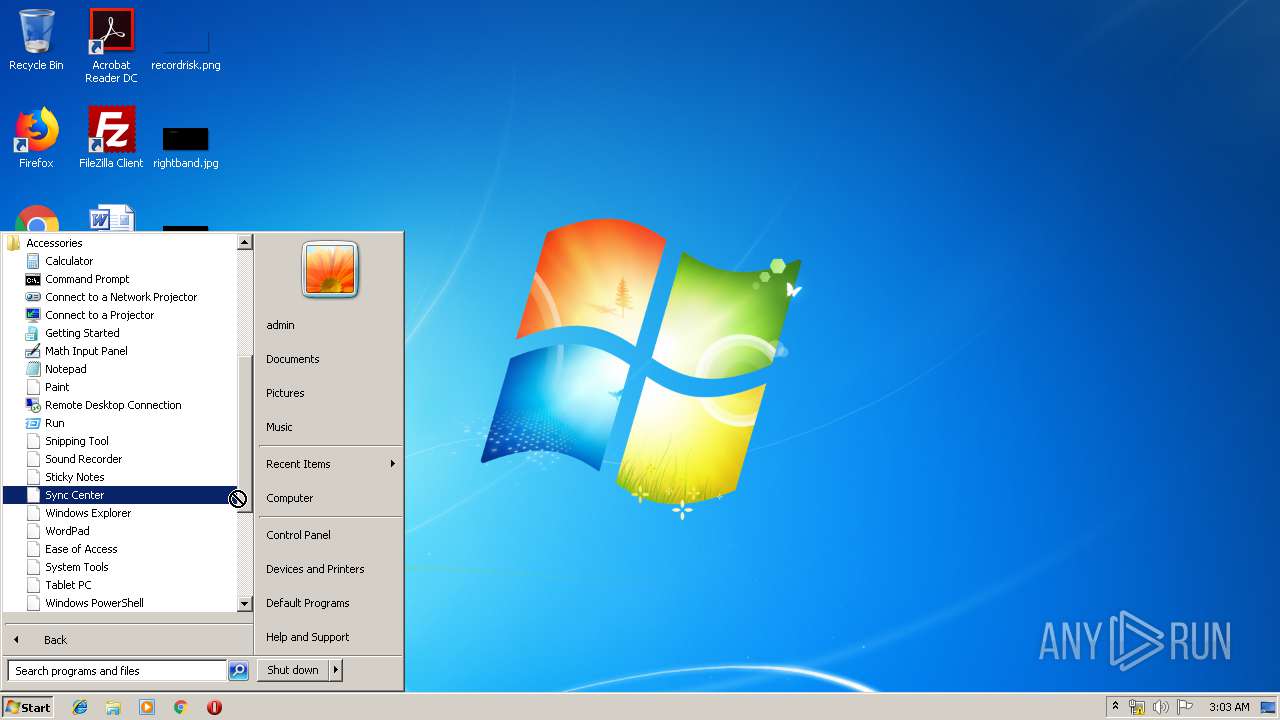Click the programs list scroll-down arrow
The image size is (1280, 720).
pyautogui.click(x=244, y=604)
